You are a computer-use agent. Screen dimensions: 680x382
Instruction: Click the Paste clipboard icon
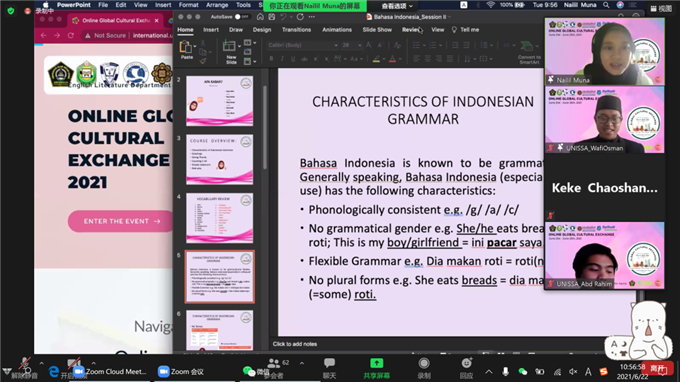[186, 46]
